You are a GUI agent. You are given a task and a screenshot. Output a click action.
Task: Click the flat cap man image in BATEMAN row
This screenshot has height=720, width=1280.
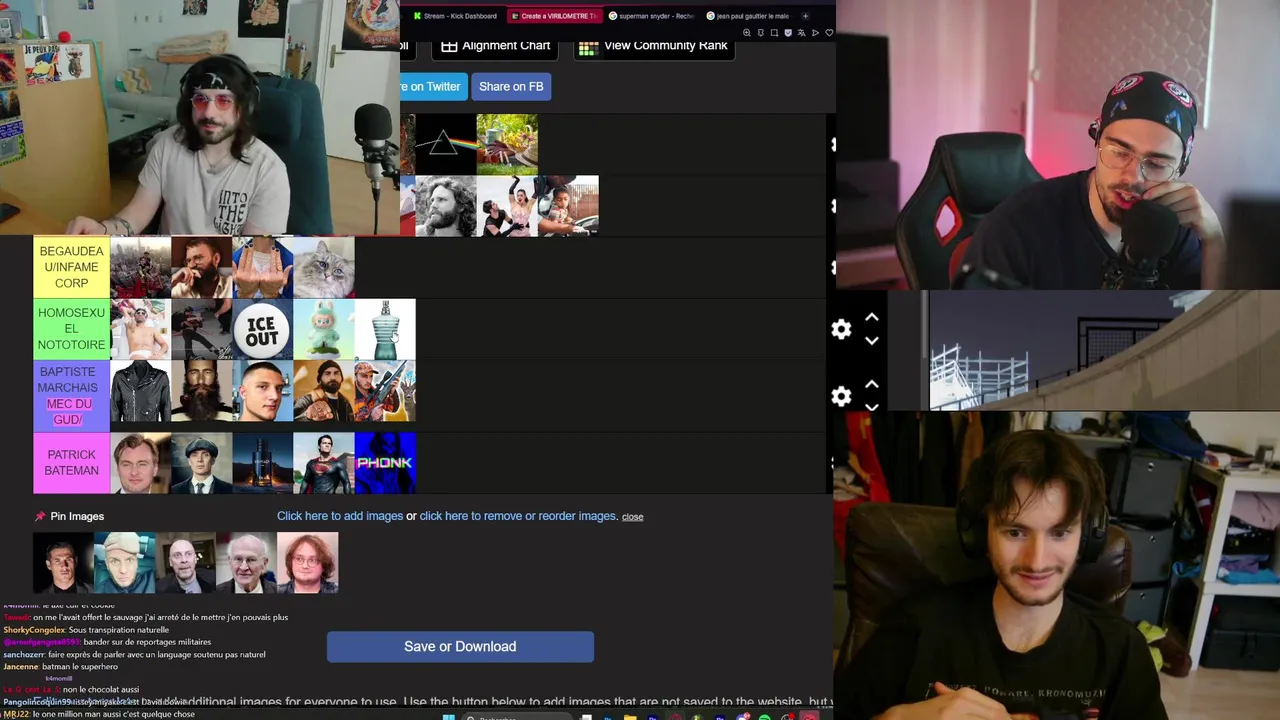(x=201, y=463)
